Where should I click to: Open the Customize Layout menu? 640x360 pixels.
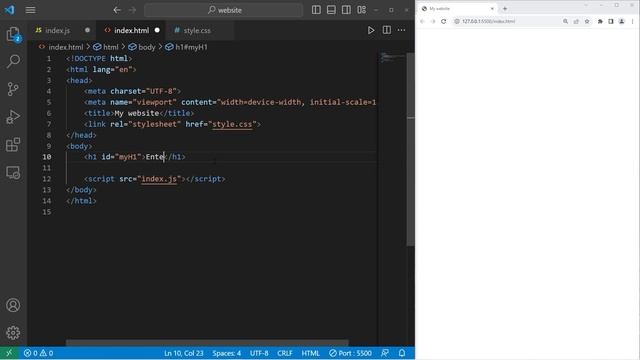point(362,10)
